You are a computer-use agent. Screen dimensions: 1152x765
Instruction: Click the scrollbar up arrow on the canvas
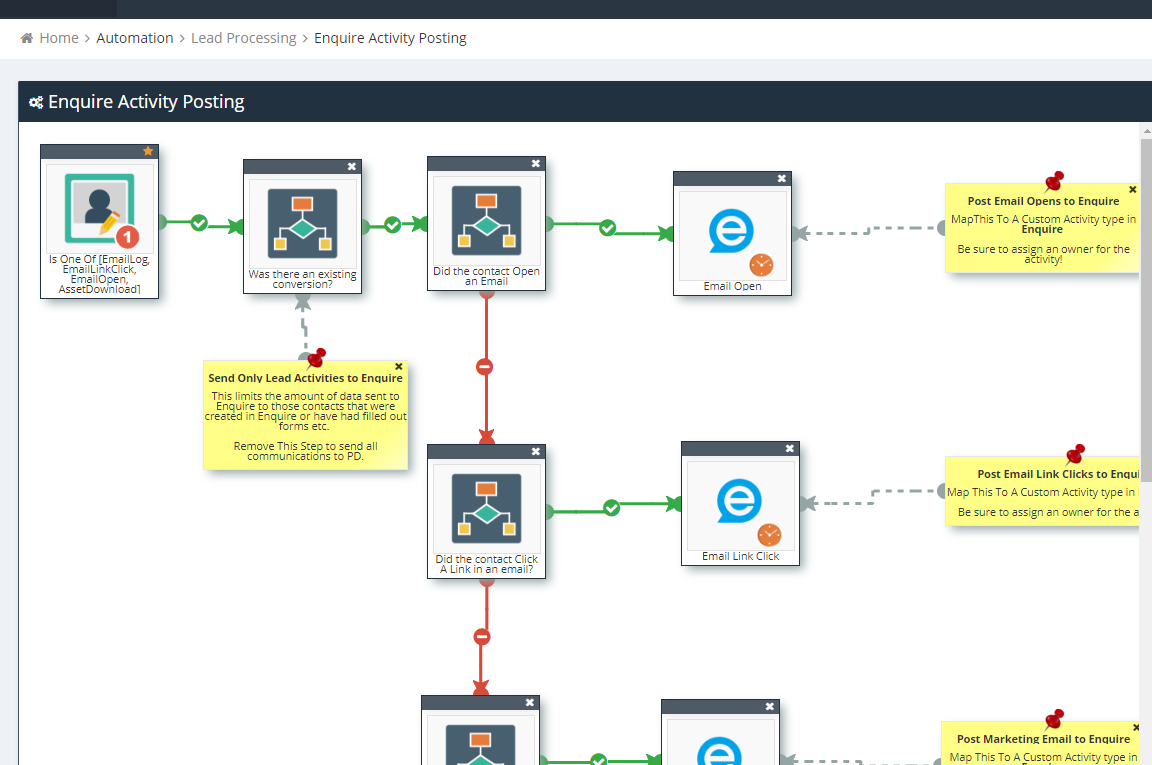click(x=1147, y=131)
